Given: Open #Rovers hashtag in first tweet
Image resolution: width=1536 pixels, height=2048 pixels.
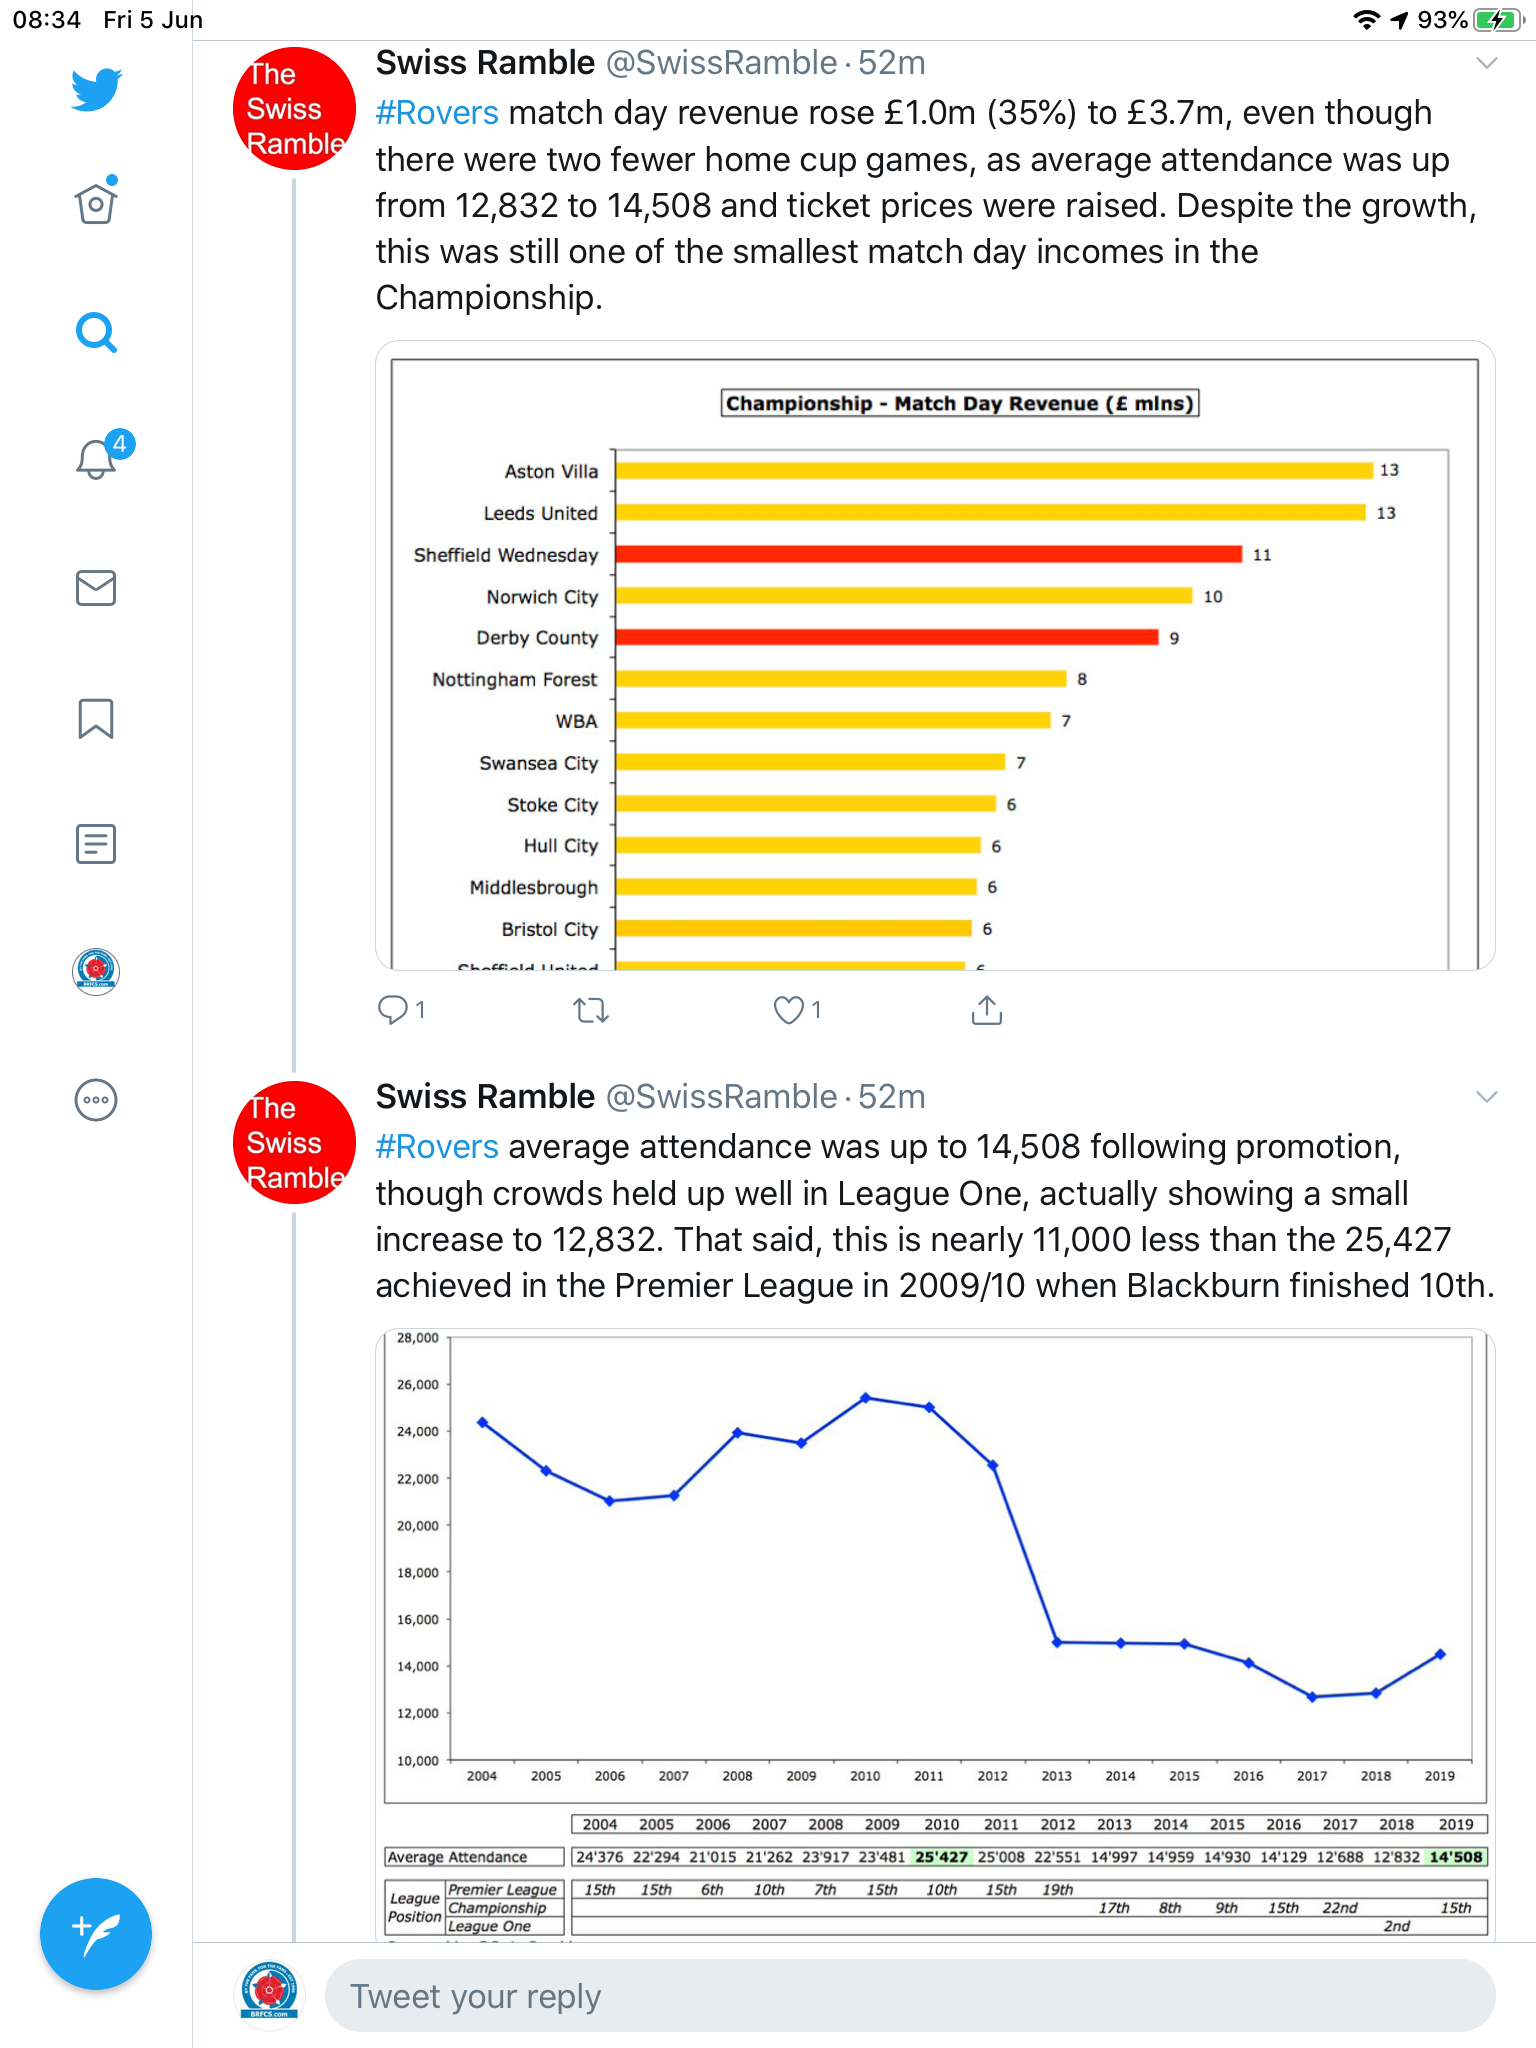Looking at the screenshot, I should coord(437,113).
